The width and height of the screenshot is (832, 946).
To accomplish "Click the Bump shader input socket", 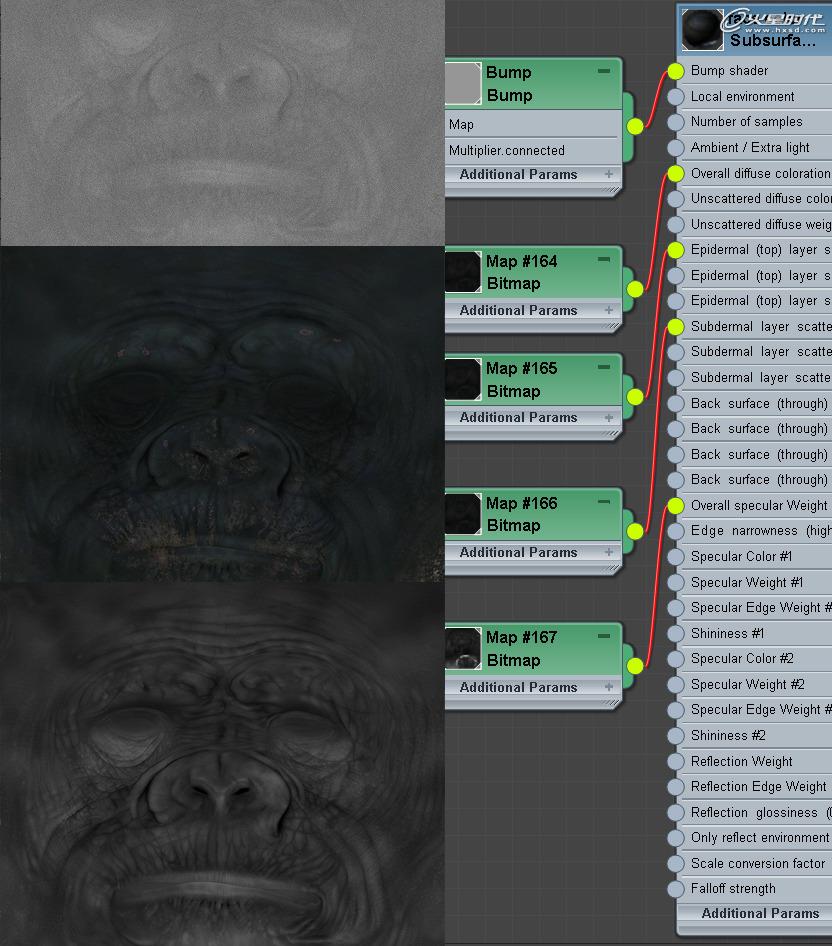I will pos(676,71).
